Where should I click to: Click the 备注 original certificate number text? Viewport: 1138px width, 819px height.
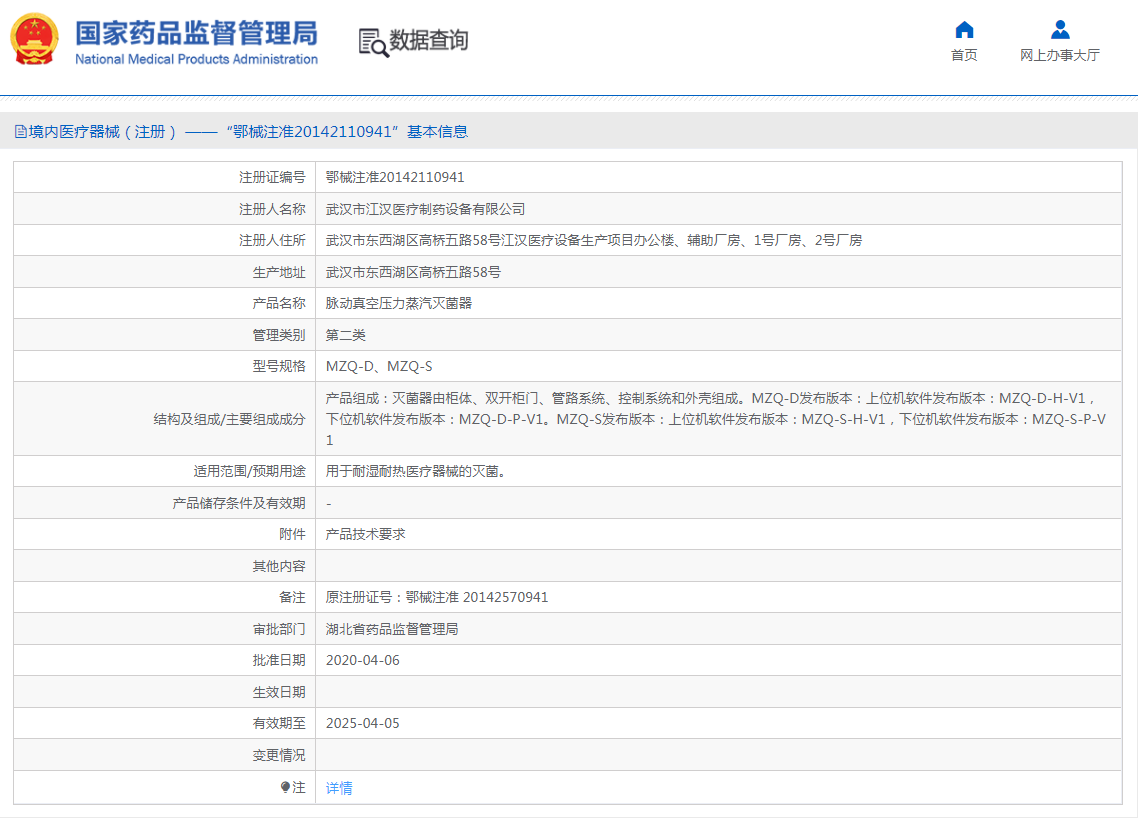click(x=436, y=597)
